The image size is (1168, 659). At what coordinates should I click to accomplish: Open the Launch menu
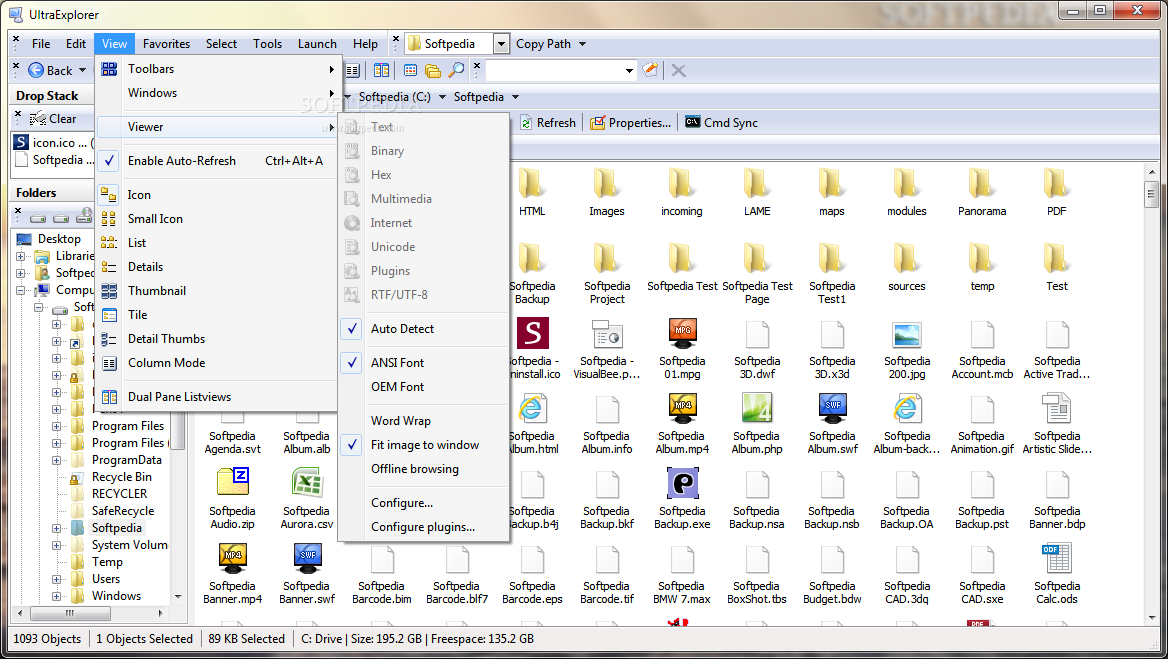[317, 44]
